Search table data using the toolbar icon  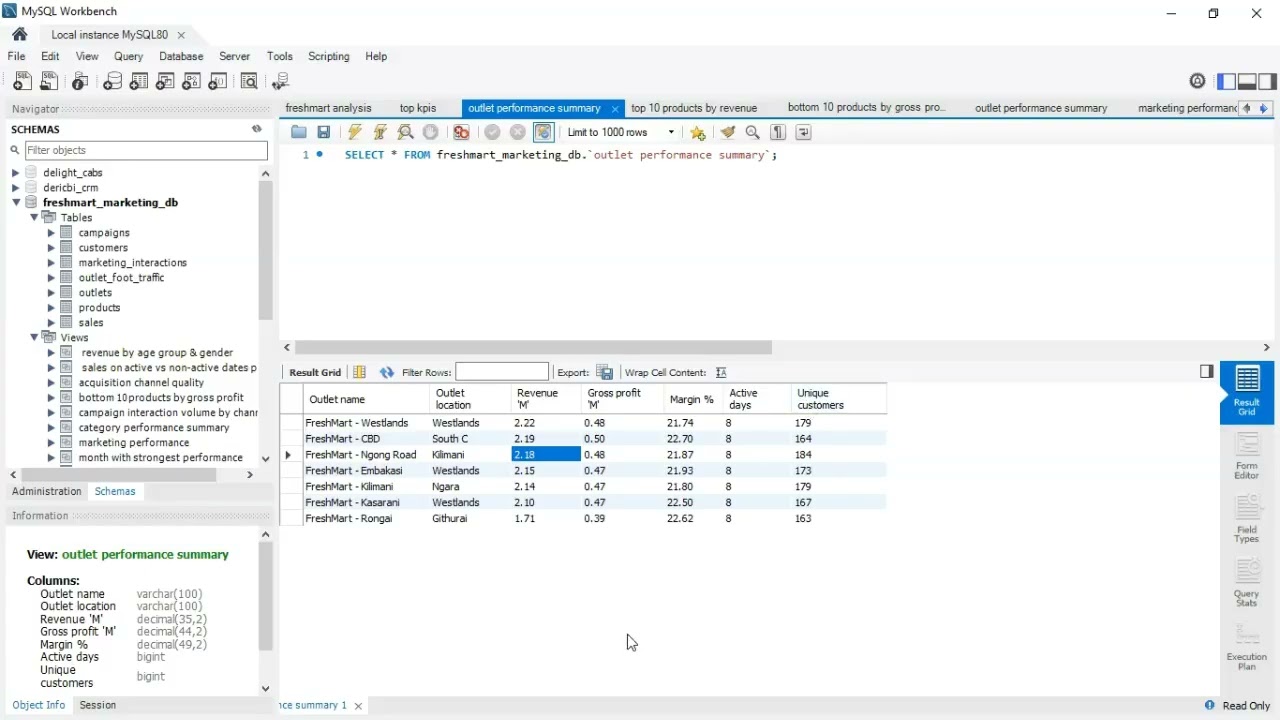pos(249,82)
